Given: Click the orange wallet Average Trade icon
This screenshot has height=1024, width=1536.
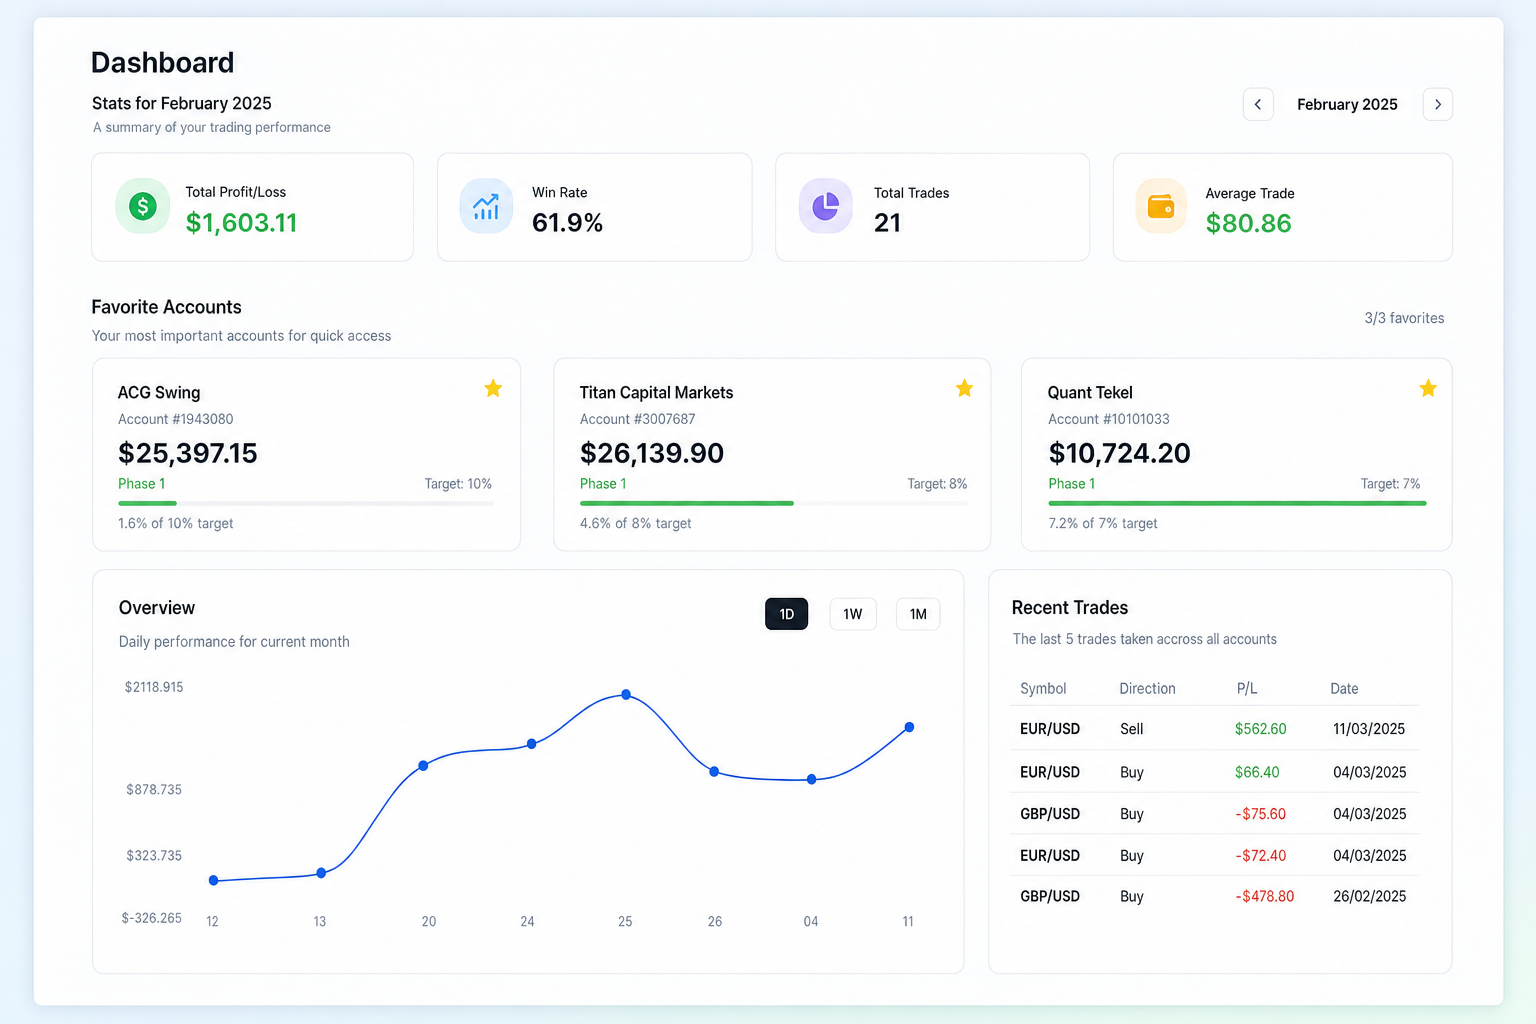Looking at the screenshot, I should 1161,206.
